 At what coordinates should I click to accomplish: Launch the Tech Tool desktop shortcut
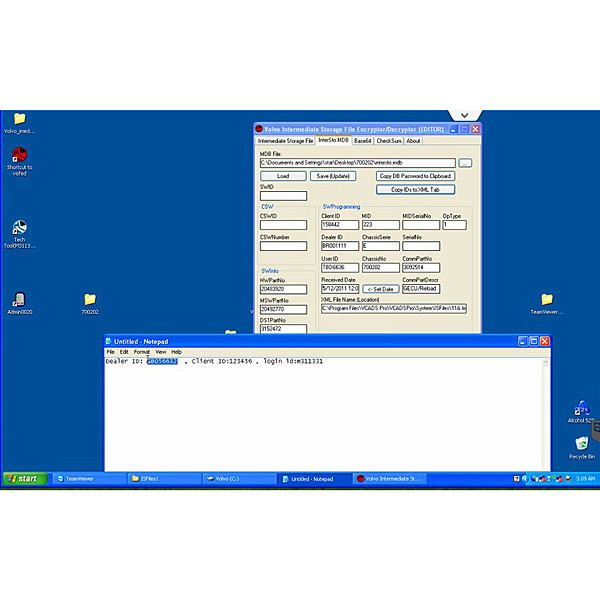coord(19,229)
